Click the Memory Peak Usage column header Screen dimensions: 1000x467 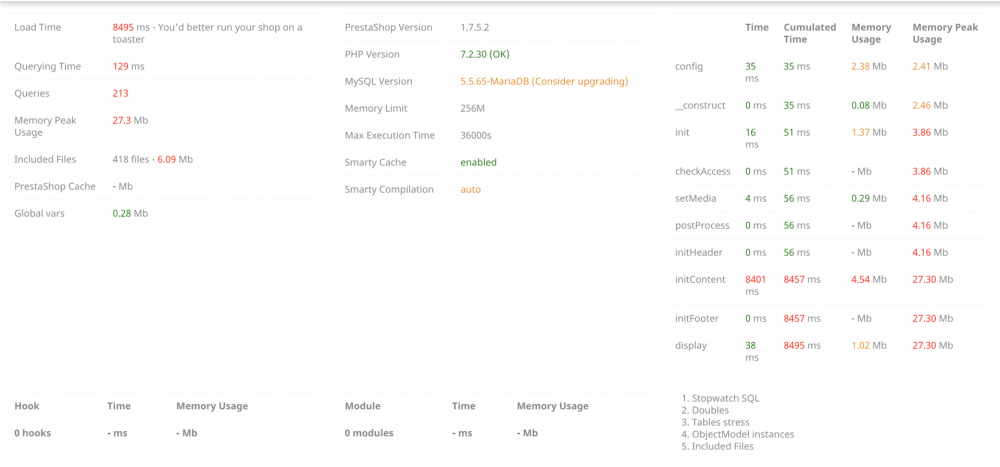(945, 33)
